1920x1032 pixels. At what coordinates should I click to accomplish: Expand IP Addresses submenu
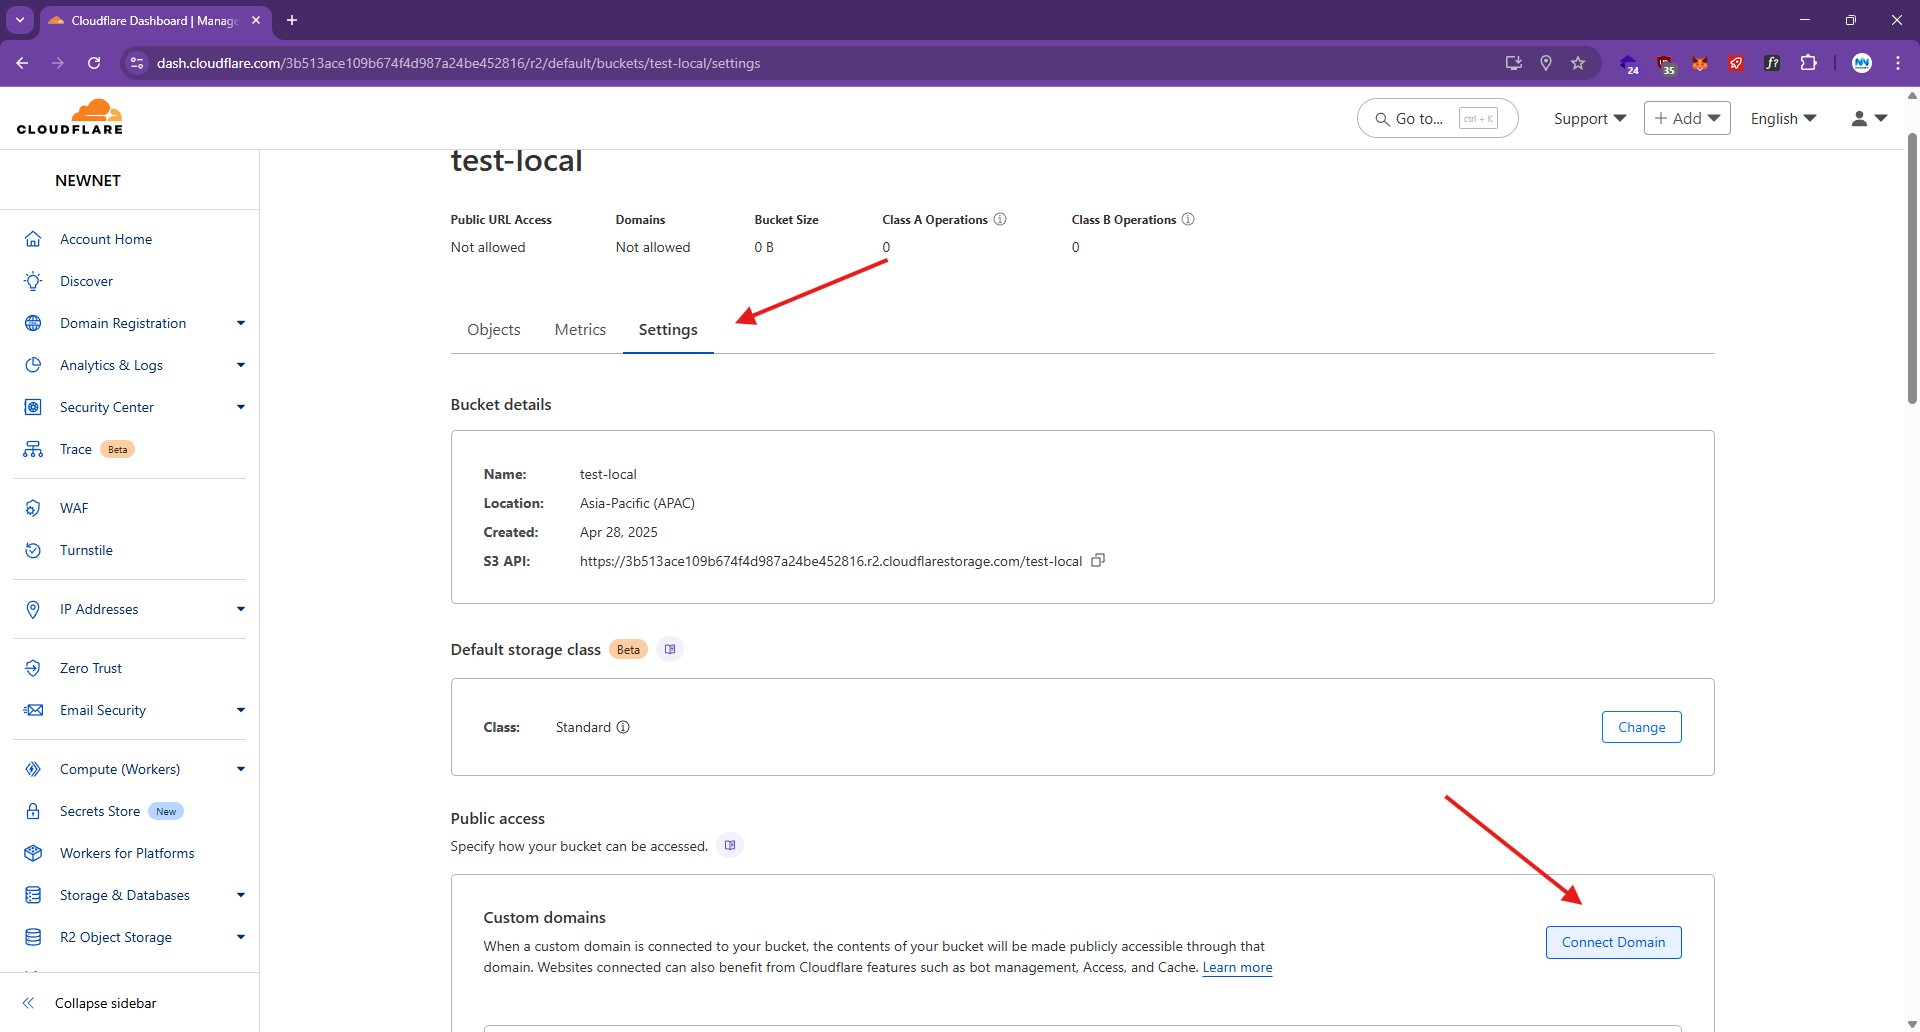point(241,609)
